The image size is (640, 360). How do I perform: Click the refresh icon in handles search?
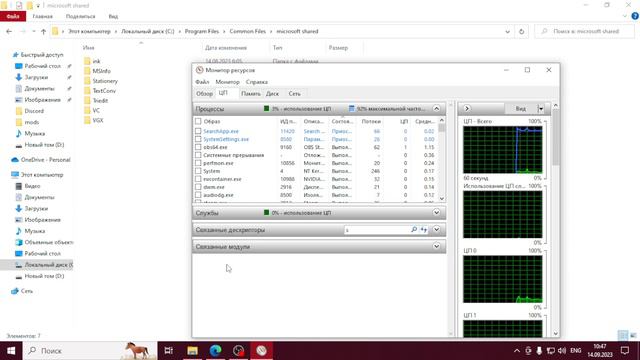pos(424,230)
